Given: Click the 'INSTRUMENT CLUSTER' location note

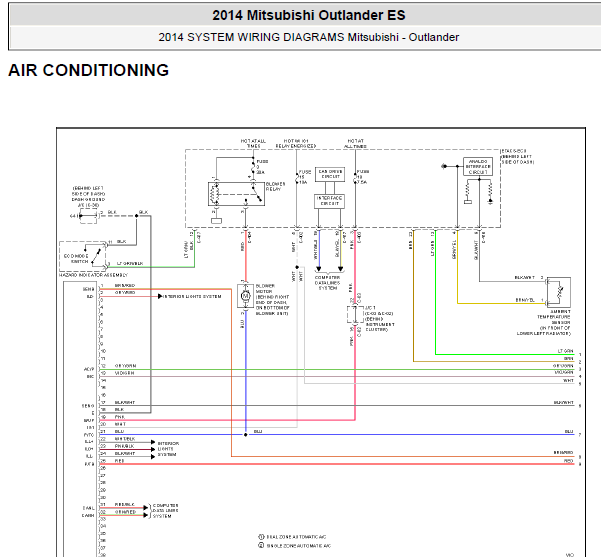Looking at the screenshot, I should 380,327.
